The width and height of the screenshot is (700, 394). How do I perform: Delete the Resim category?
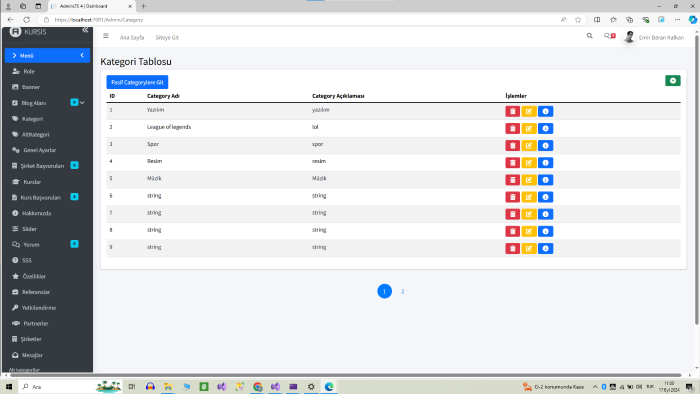point(512,163)
